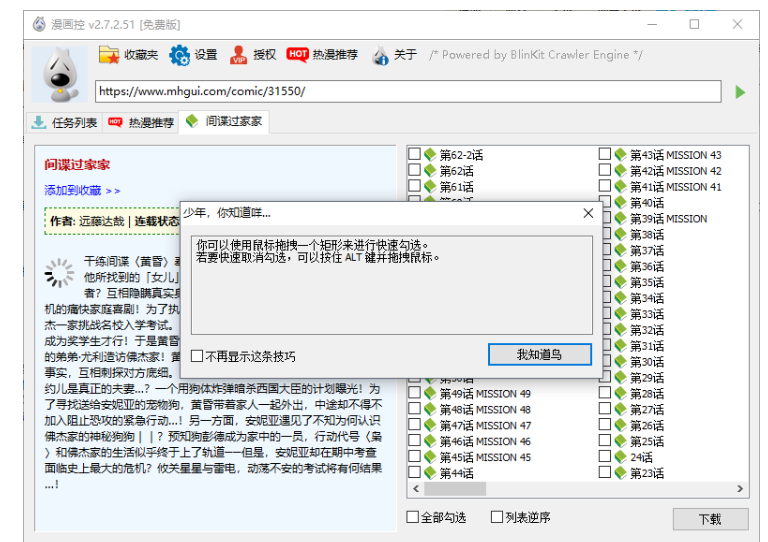Viewport: 768px width, 542px height.
Task: Click the comic URL address field
Action: (x=408, y=91)
